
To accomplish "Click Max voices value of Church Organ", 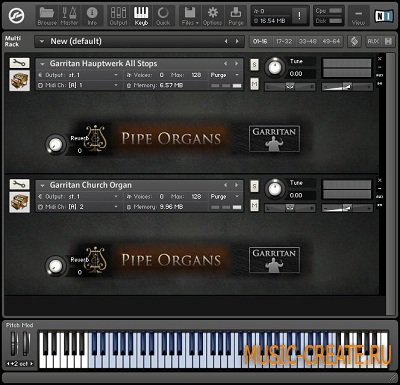I will (196, 197).
